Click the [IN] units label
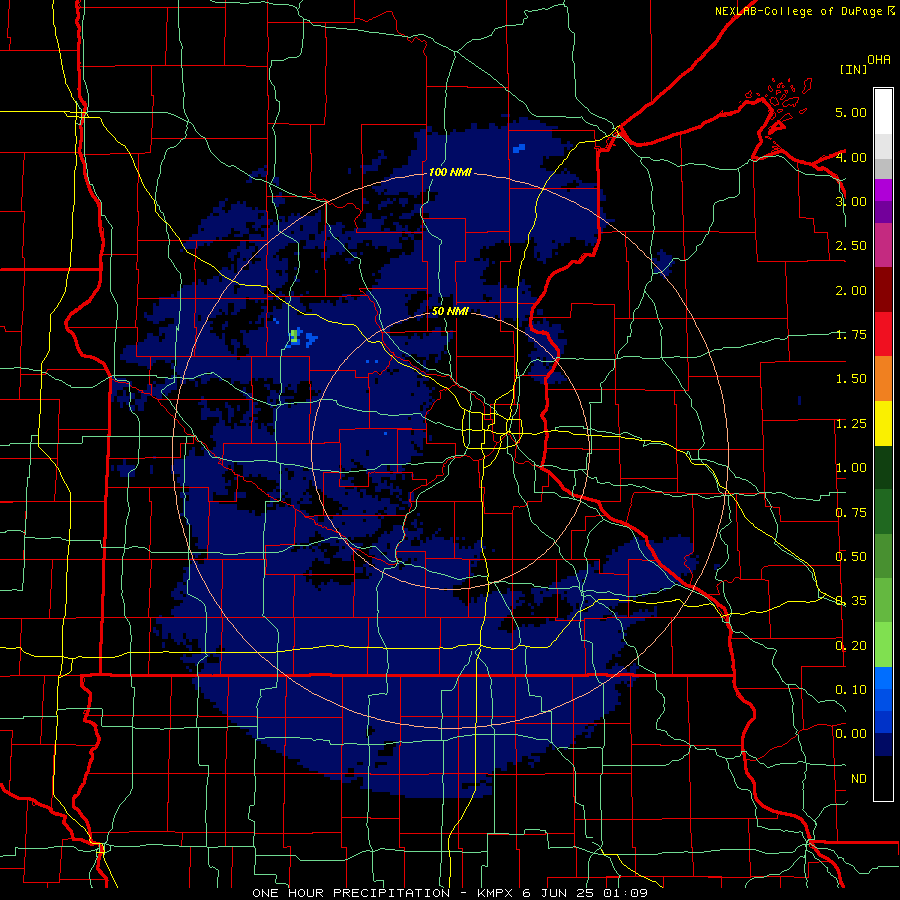The width and height of the screenshot is (900, 900). (x=853, y=69)
